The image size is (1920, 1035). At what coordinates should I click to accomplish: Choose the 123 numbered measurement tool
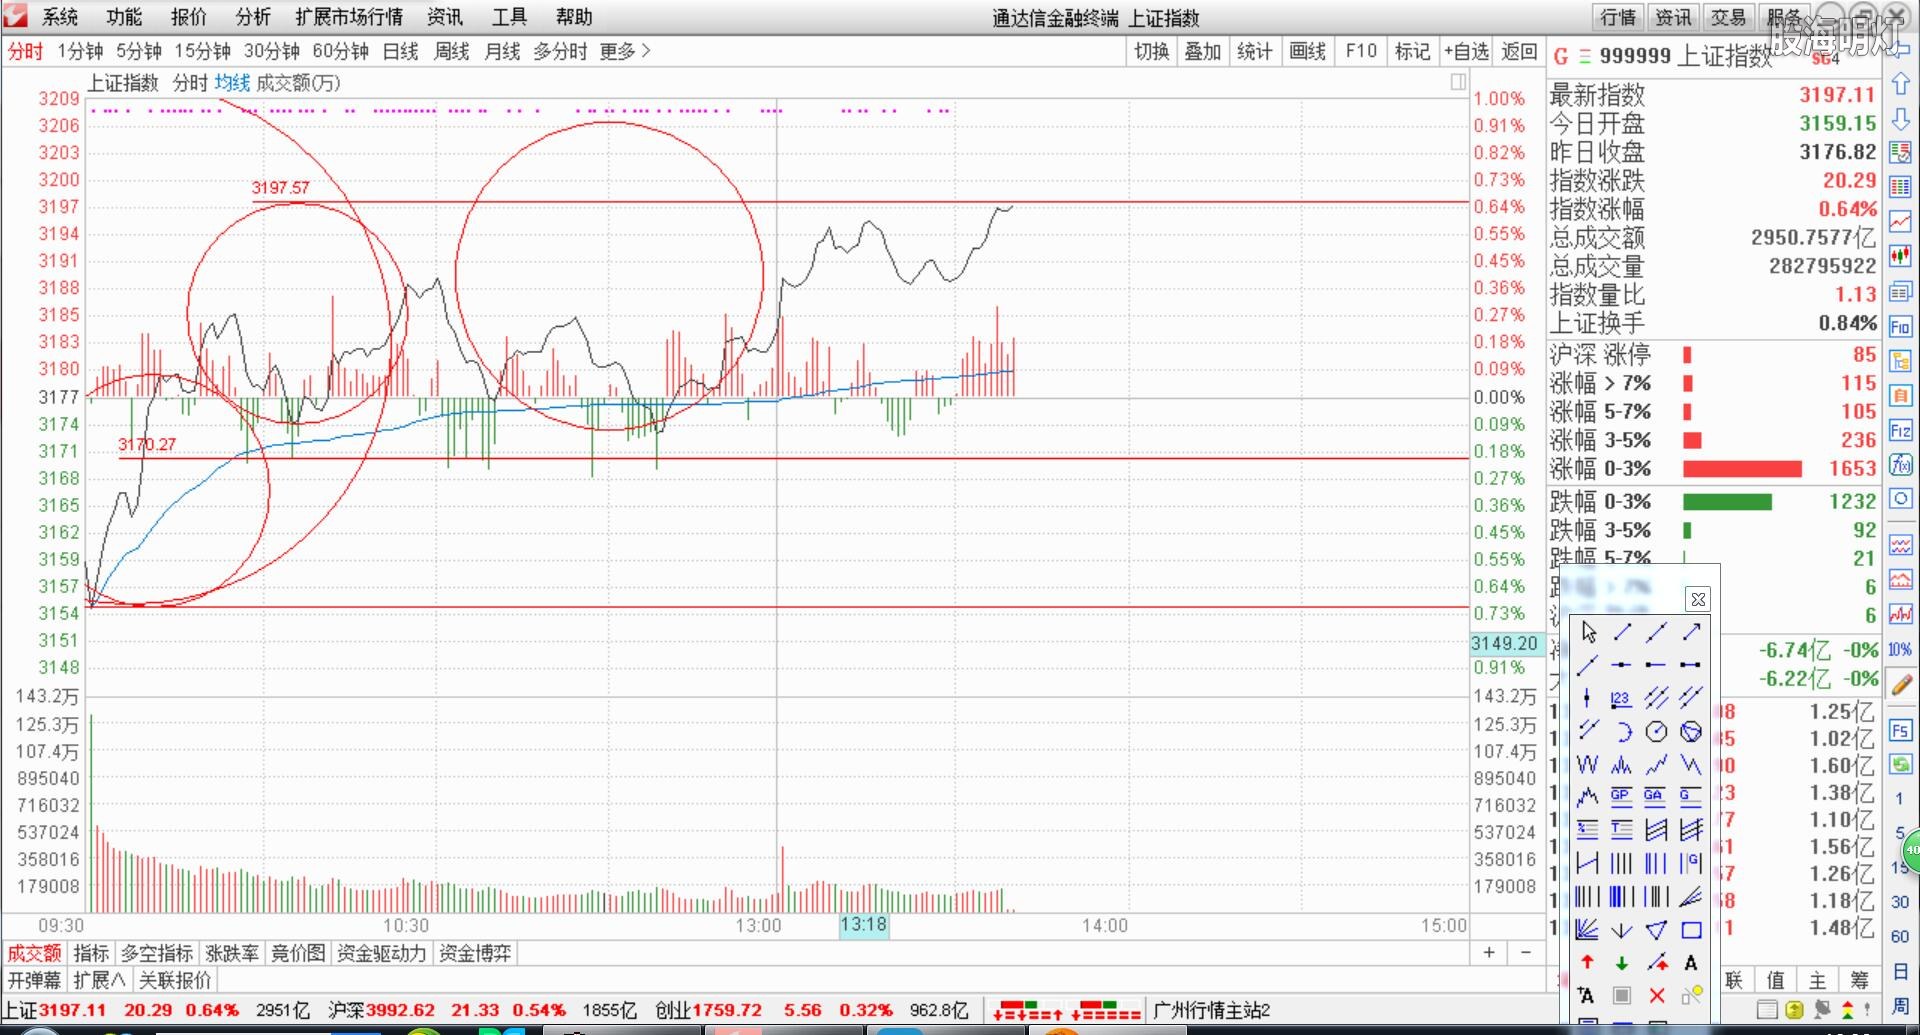click(x=1621, y=698)
